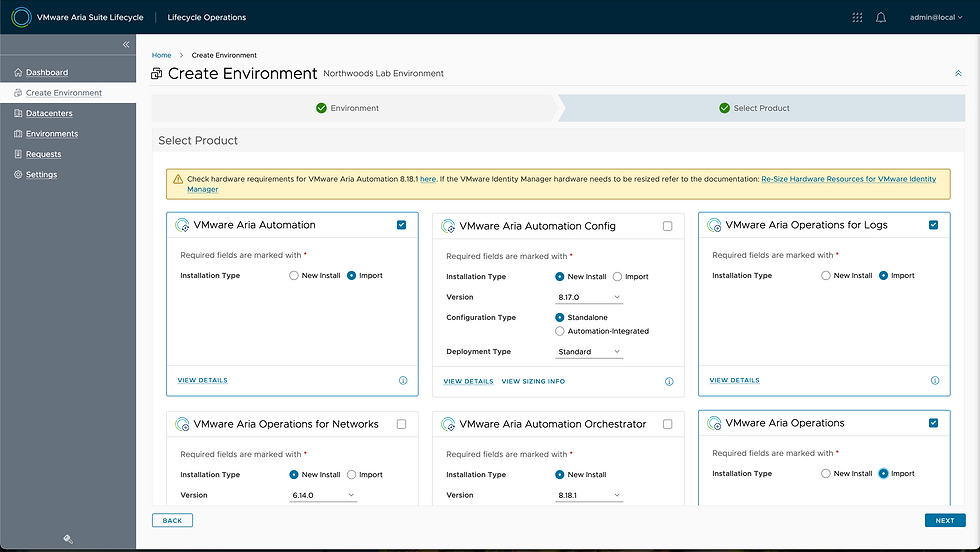This screenshot has height=552, width=980.
Task: Open VIEW SIZING INFO on the Automation Config card
Action: 533,381
